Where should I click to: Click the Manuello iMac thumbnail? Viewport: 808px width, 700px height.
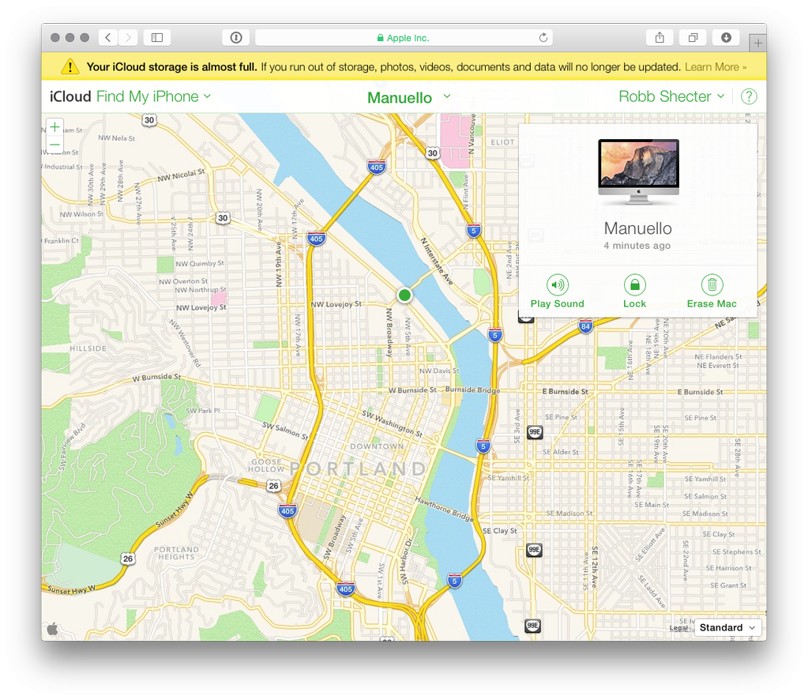coord(638,172)
